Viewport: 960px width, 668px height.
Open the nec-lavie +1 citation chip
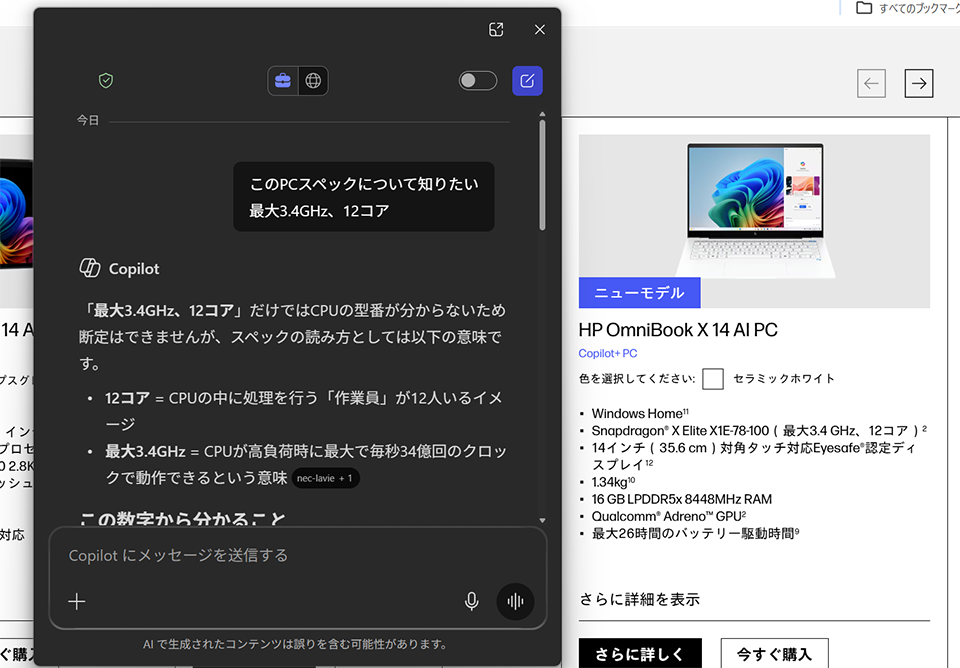point(325,478)
